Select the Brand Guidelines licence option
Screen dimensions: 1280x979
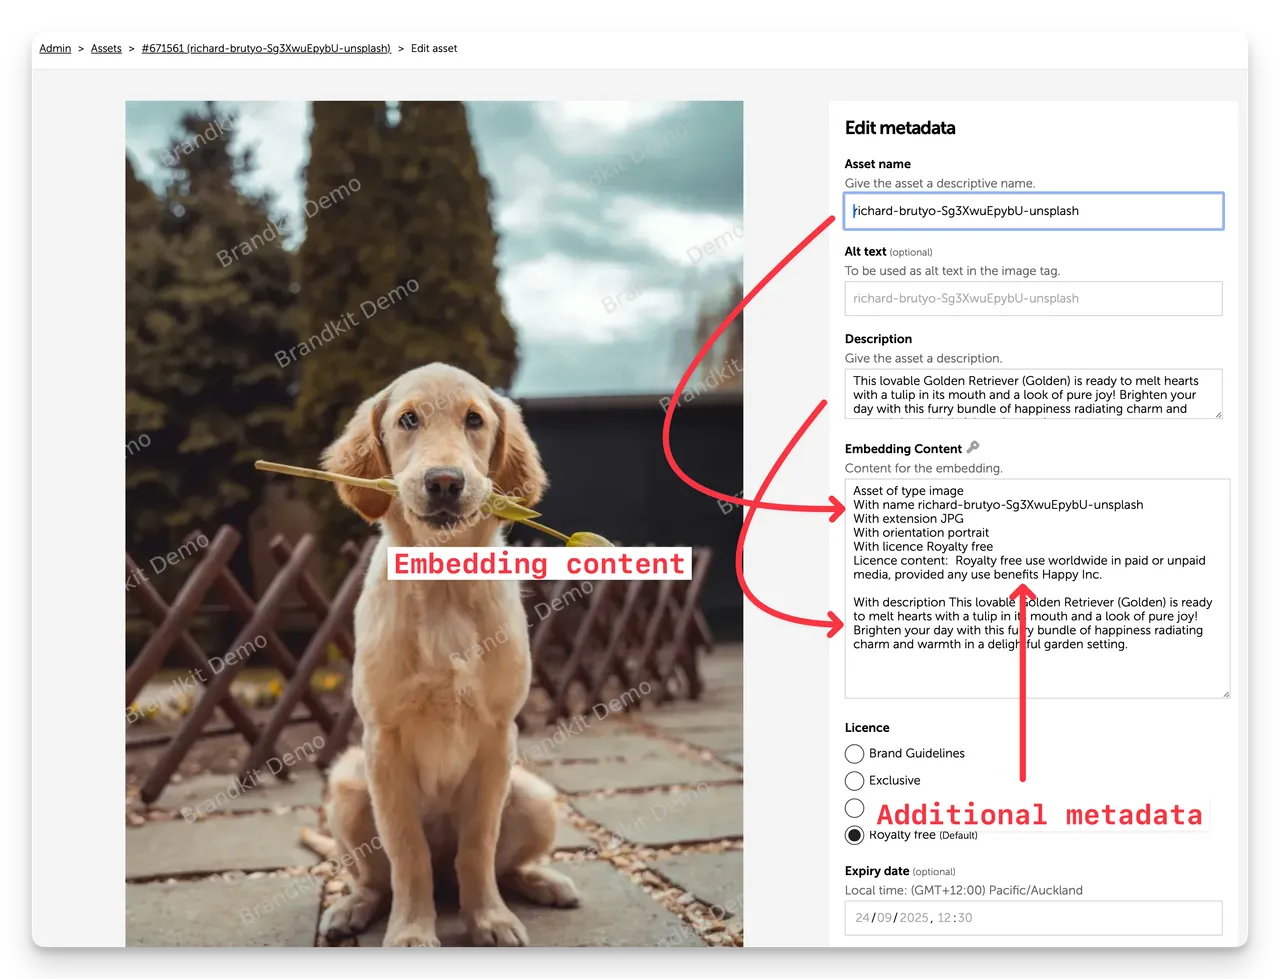(854, 754)
